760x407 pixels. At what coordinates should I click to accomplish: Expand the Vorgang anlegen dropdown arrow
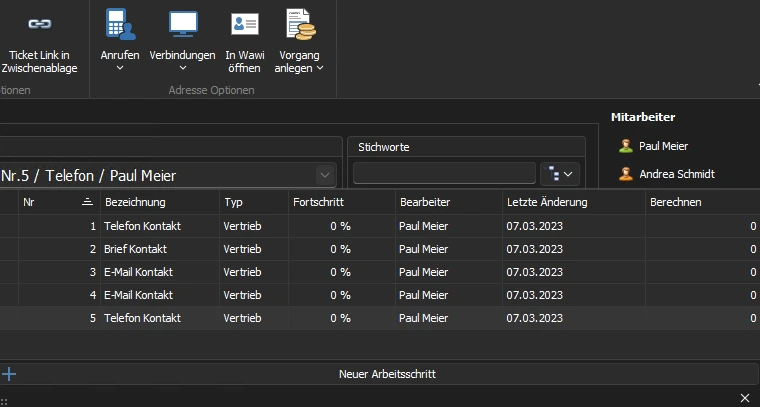tap(320, 68)
